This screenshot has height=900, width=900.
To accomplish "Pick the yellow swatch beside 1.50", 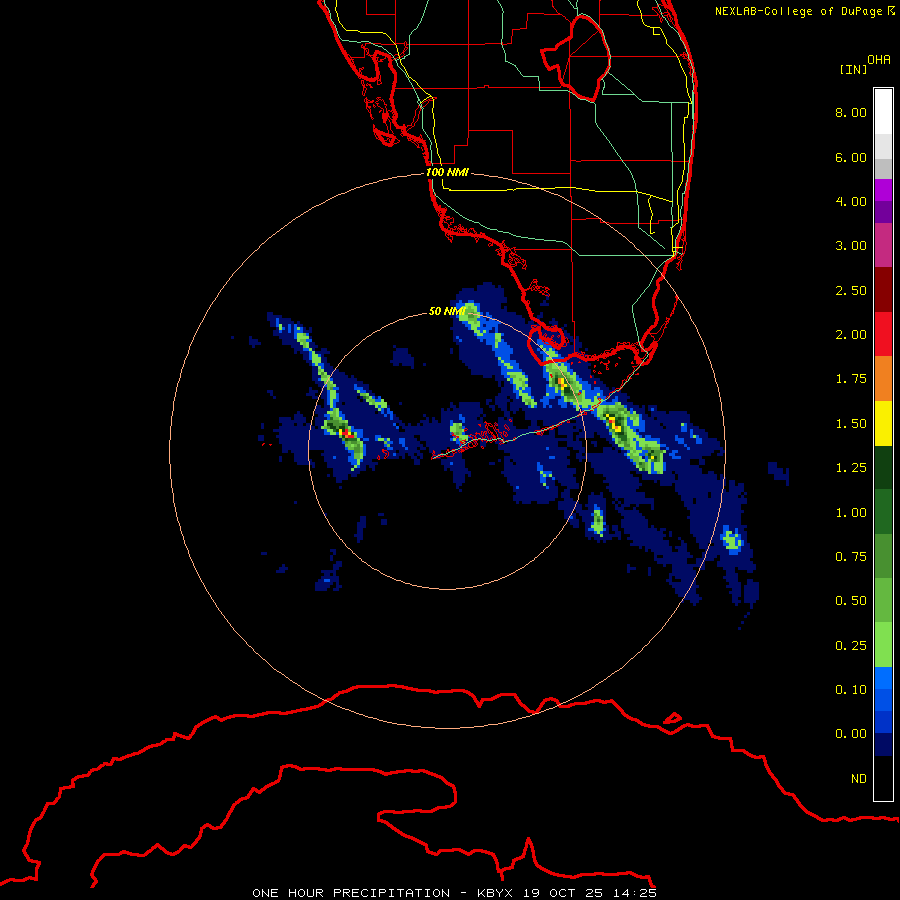I will coord(883,423).
